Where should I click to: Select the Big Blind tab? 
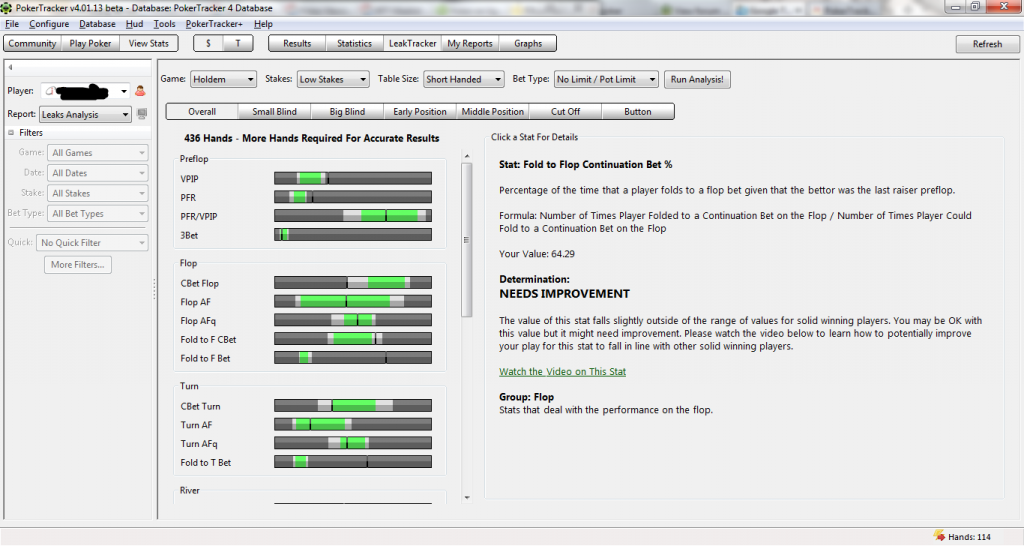[347, 112]
